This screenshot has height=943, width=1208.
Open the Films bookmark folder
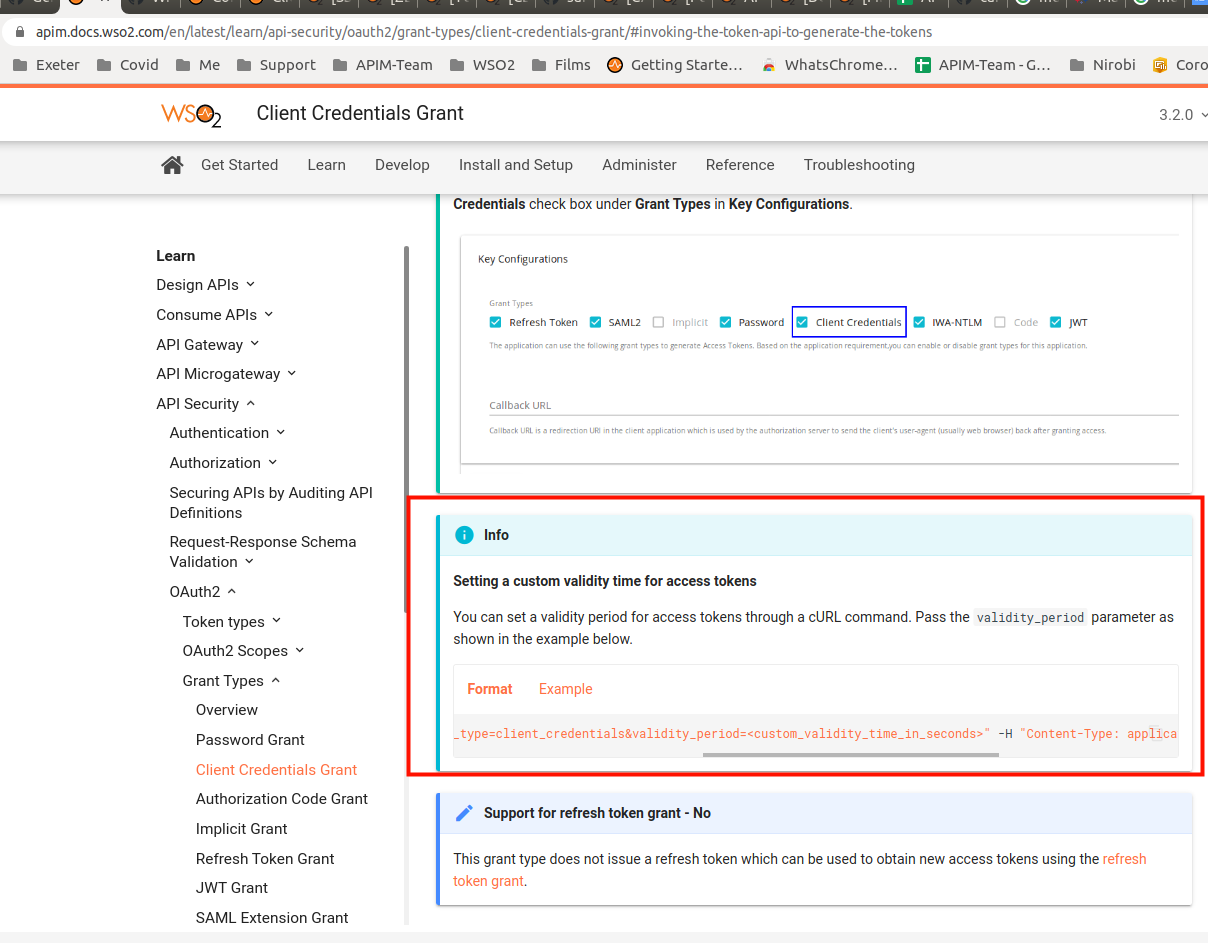point(562,65)
